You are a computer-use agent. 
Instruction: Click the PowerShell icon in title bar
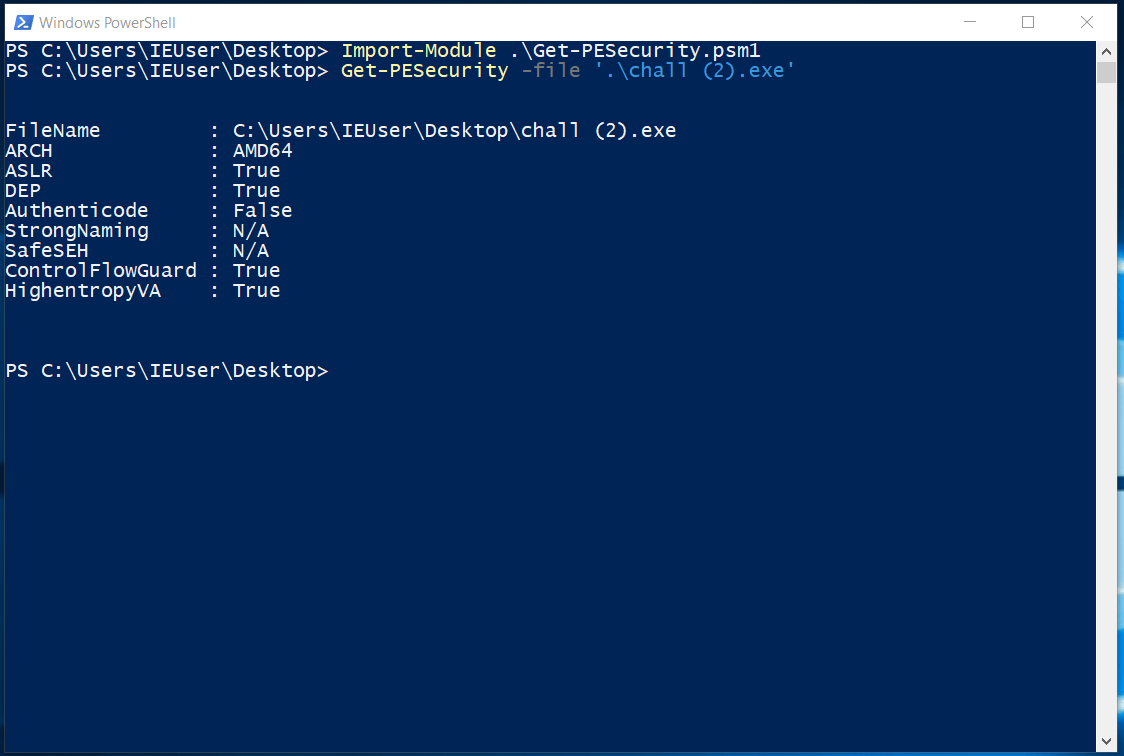(x=22, y=22)
